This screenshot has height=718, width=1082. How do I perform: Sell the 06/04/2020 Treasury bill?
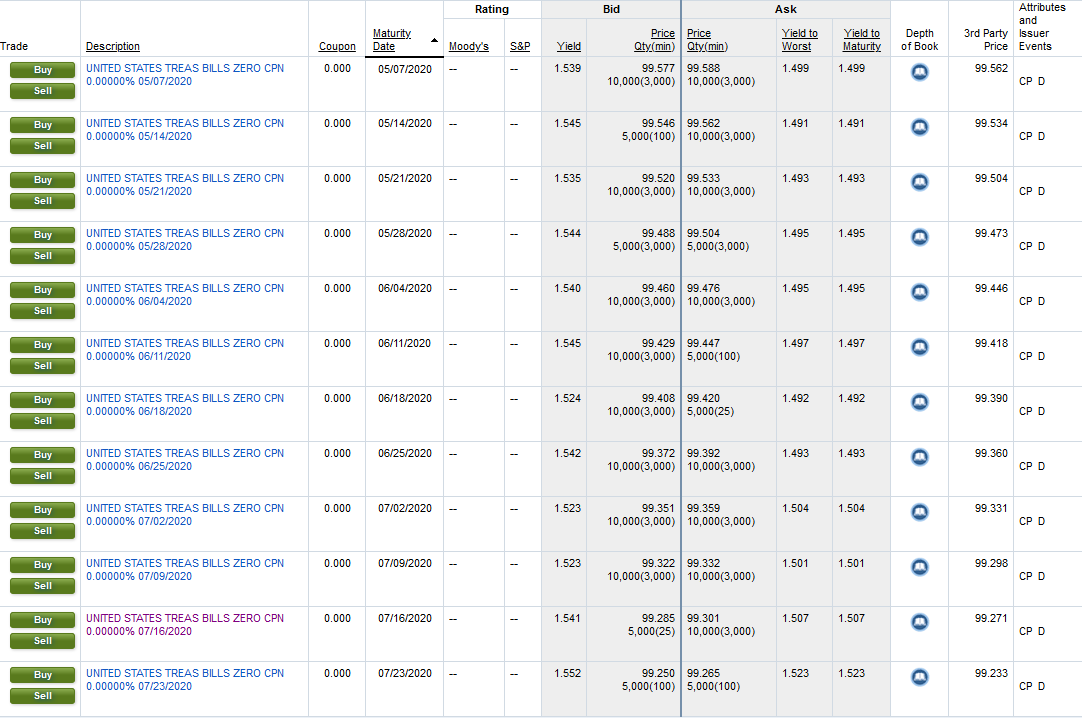[43, 311]
